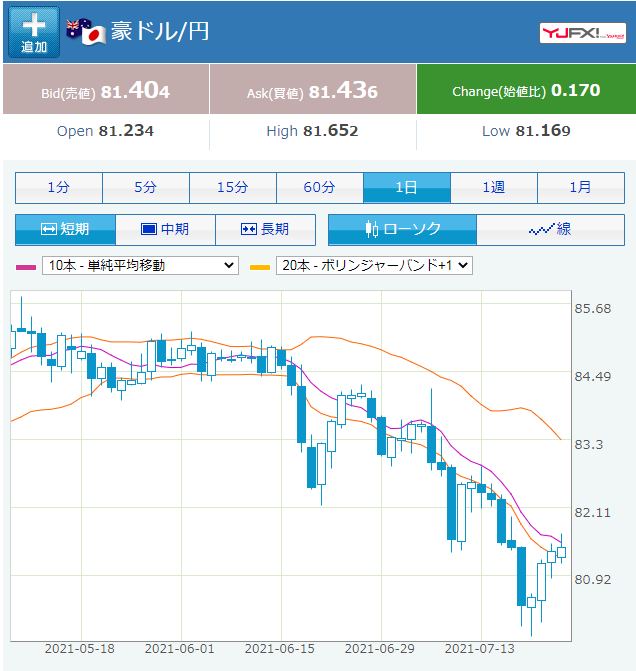Switch chart to 線 line style
The width and height of the screenshot is (636, 671).
(x=550, y=230)
